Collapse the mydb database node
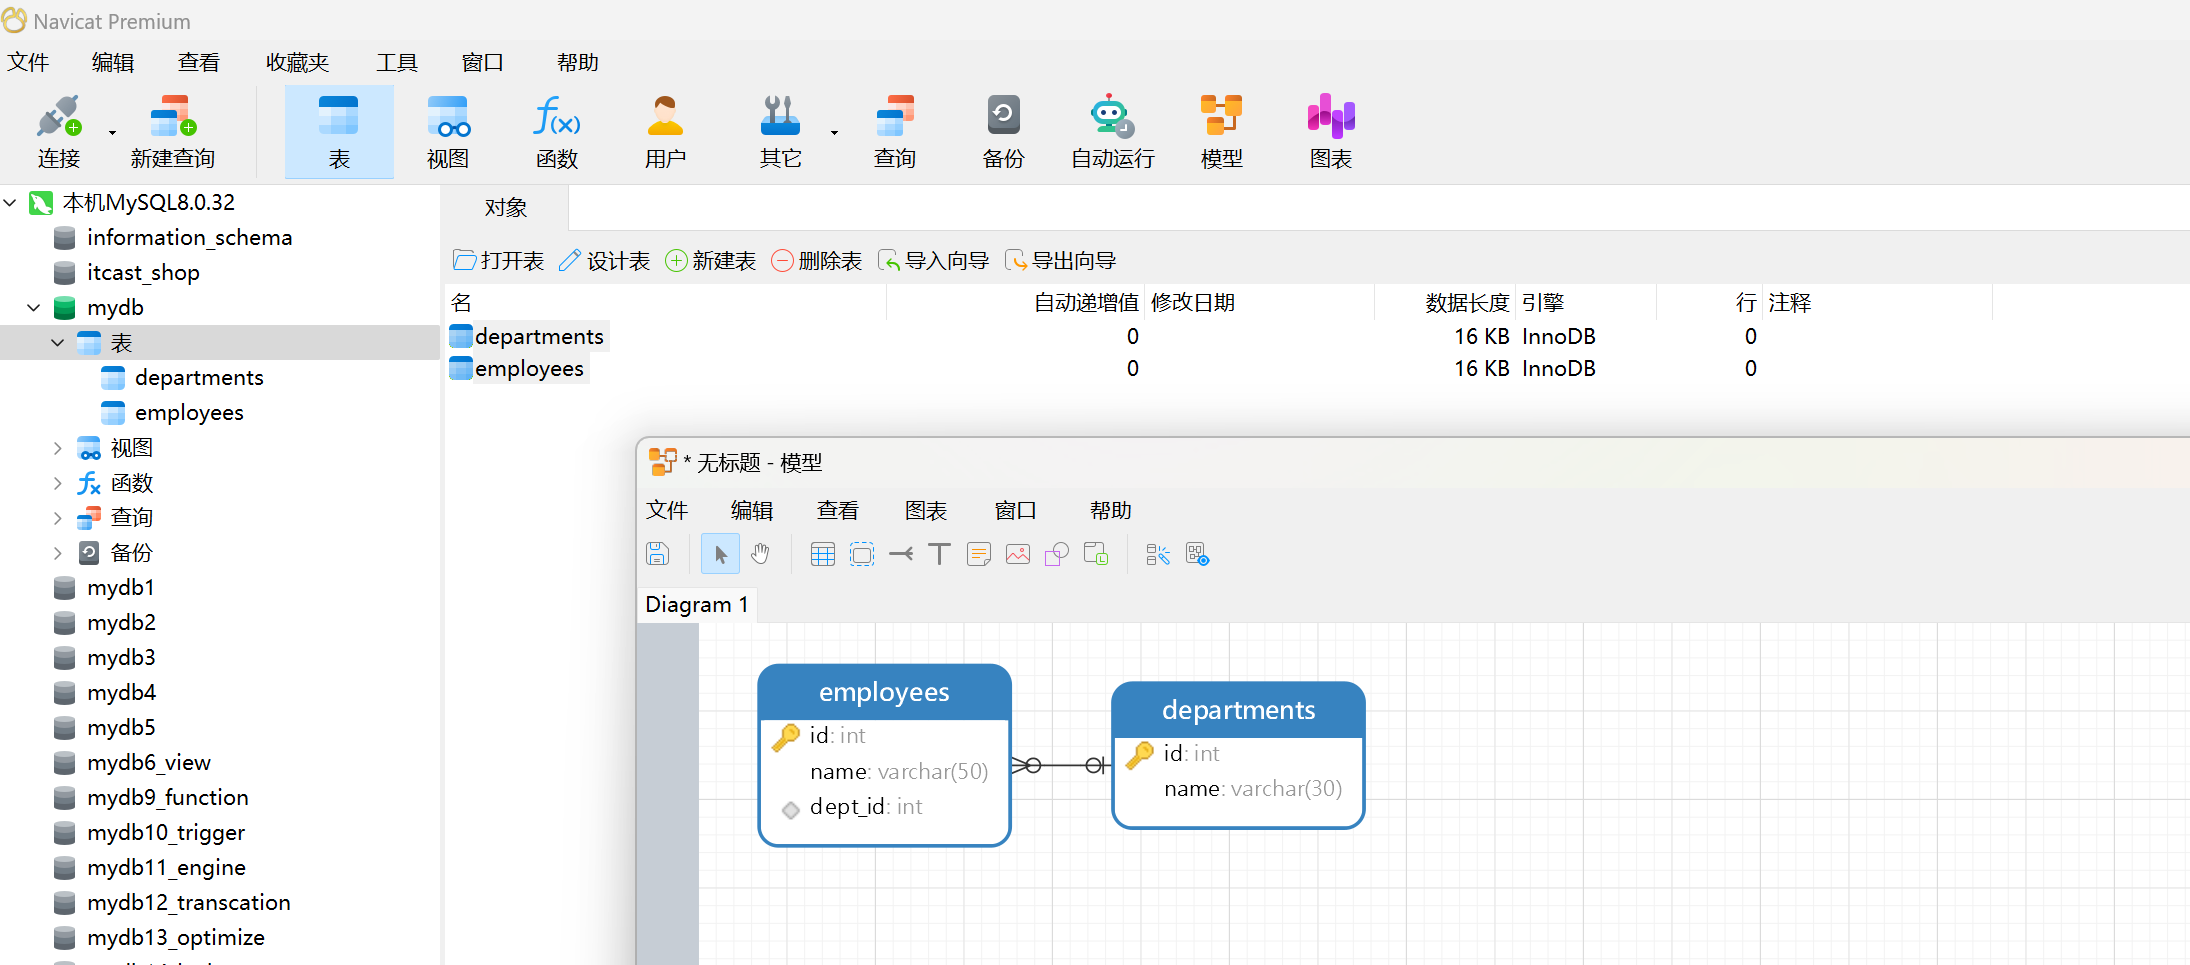Screen dimensions: 2190x965 coord(33,307)
